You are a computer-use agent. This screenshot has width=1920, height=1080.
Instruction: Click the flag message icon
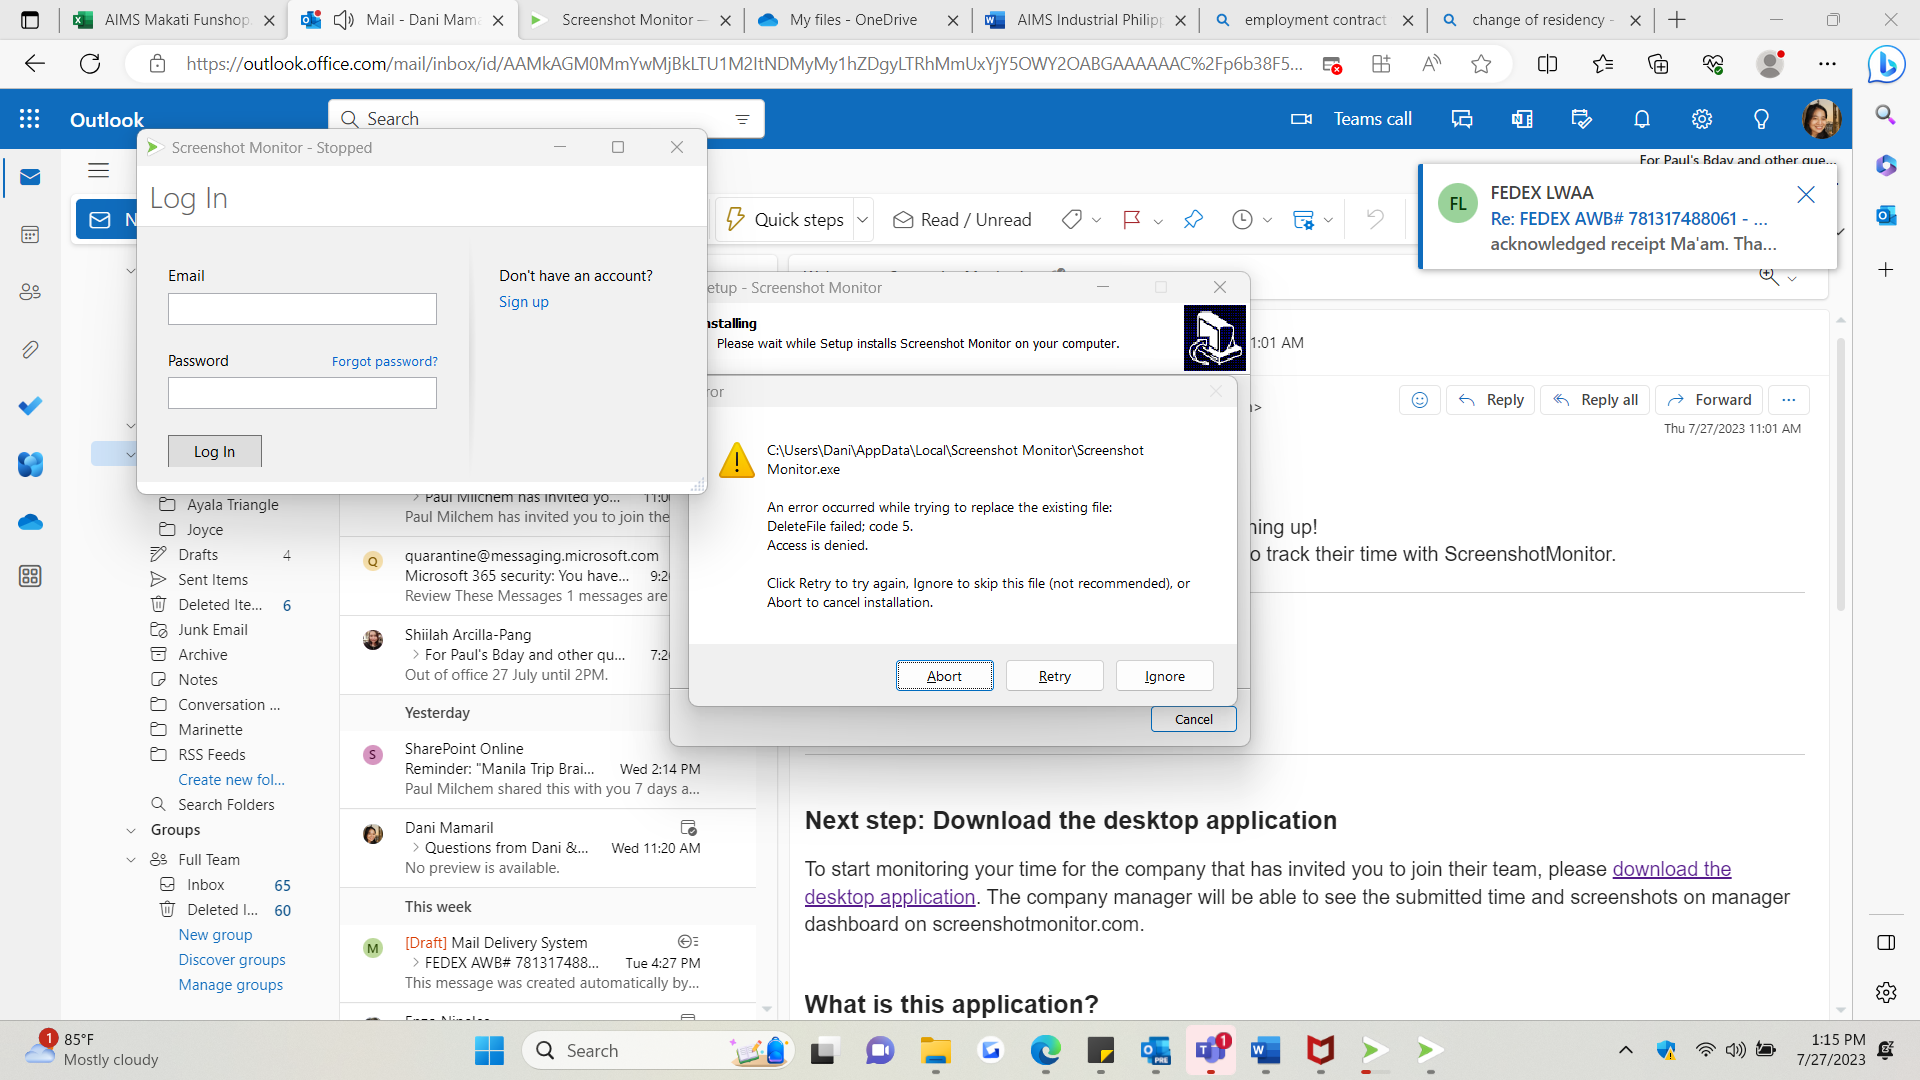[1131, 220]
